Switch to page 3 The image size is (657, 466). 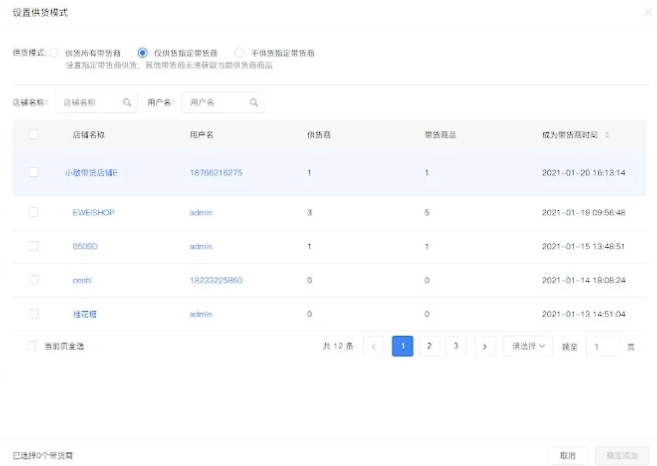tap(455, 346)
